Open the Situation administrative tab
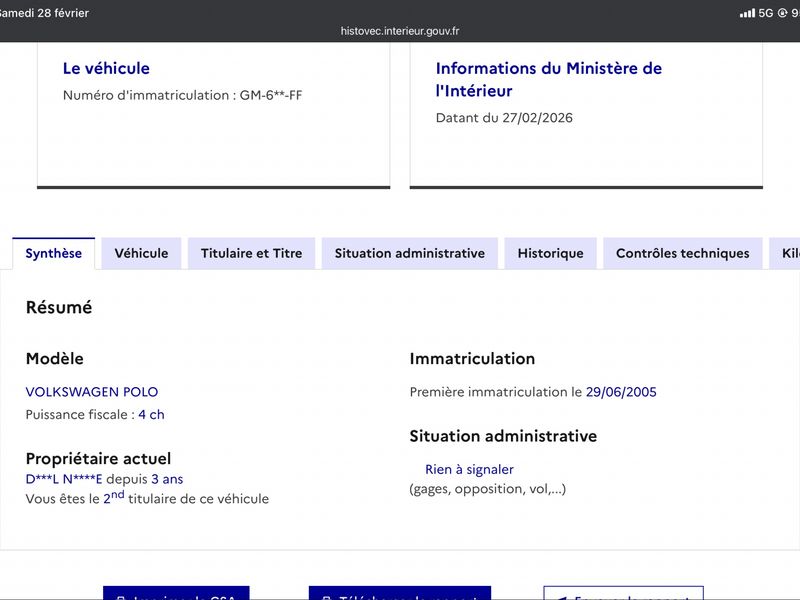This screenshot has height=600, width=800. [409, 253]
